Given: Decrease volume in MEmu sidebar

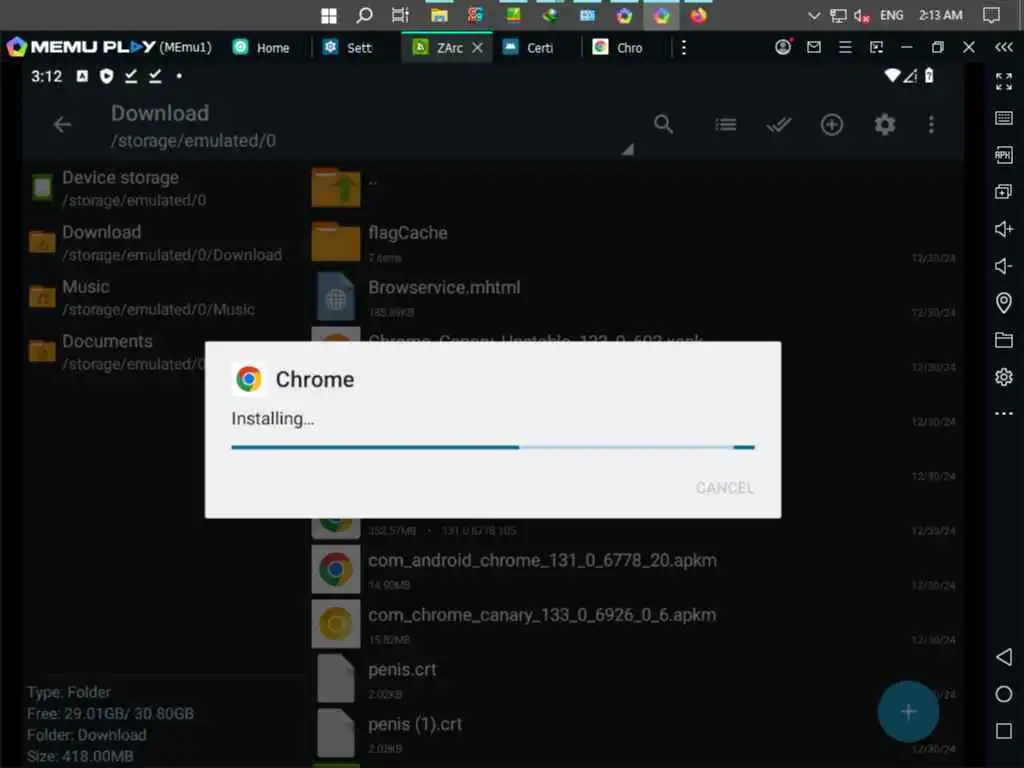Looking at the screenshot, I should 1004,266.
